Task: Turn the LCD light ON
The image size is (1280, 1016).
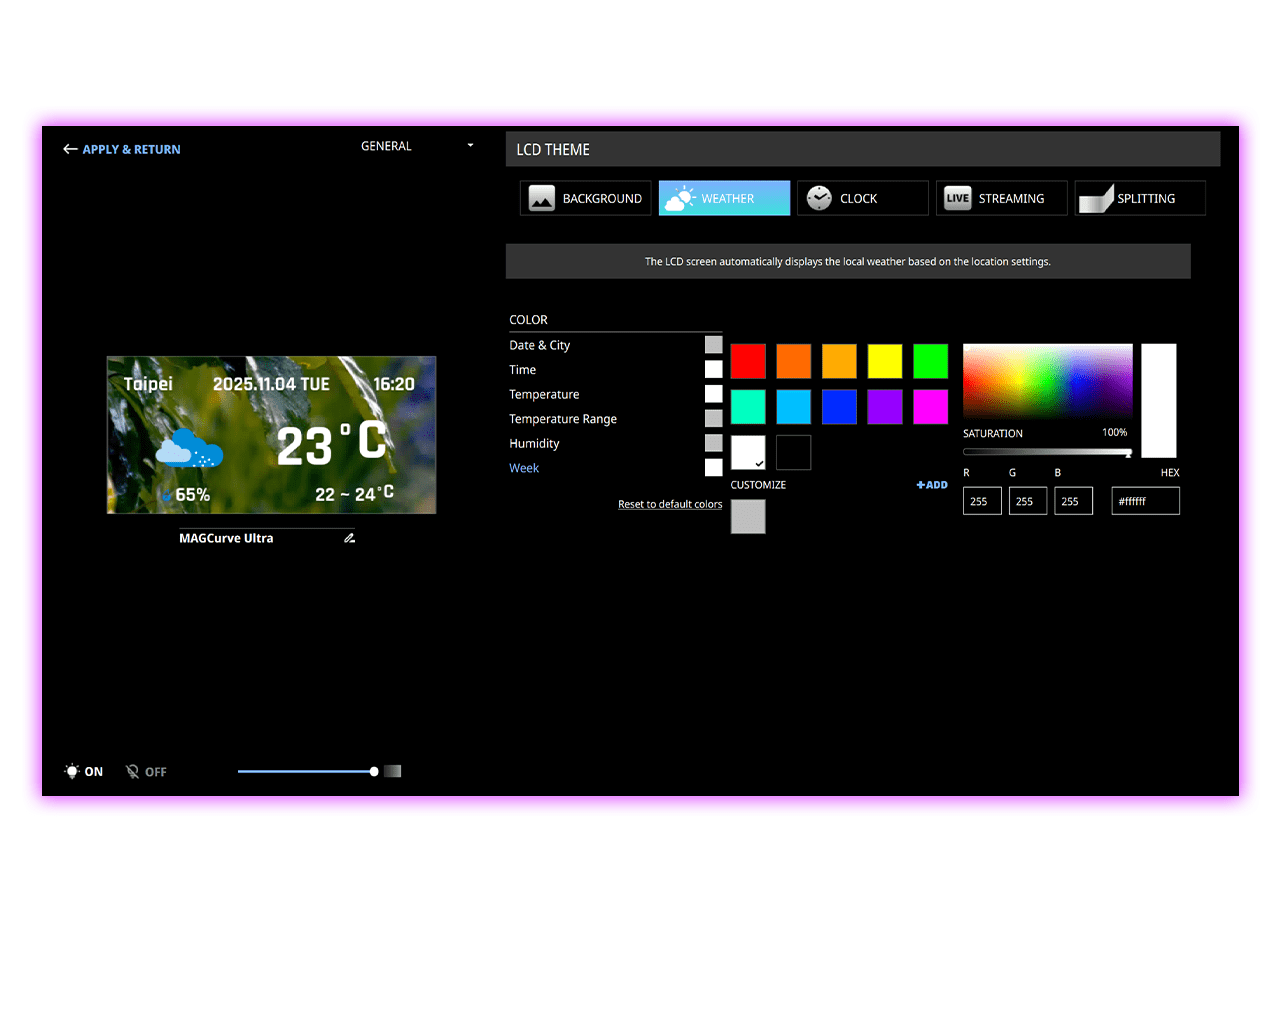Action: point(84,771)
